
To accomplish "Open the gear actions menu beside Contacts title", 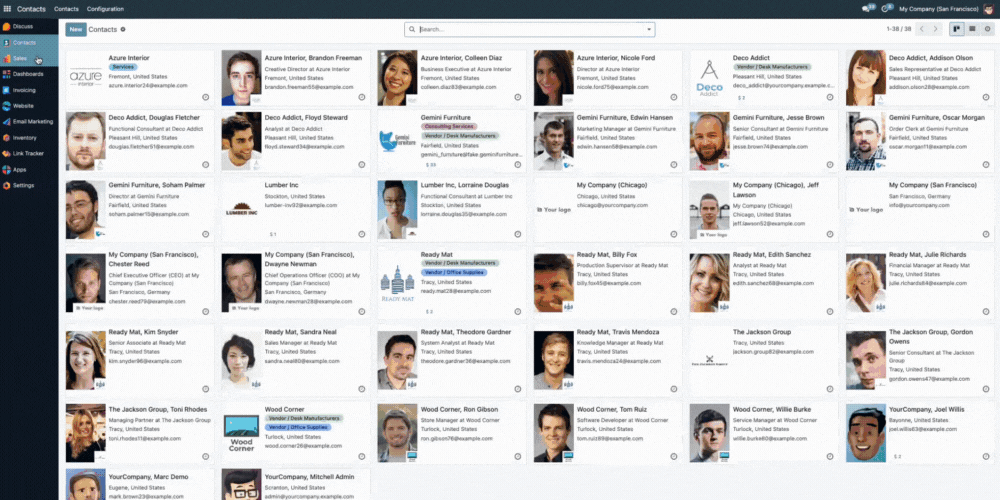I will [x=123, y=29].
